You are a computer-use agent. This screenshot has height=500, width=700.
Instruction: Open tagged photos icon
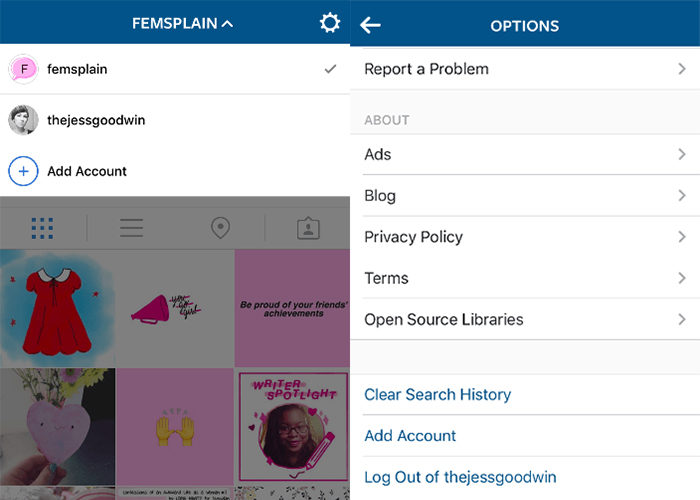pos(308,228)
